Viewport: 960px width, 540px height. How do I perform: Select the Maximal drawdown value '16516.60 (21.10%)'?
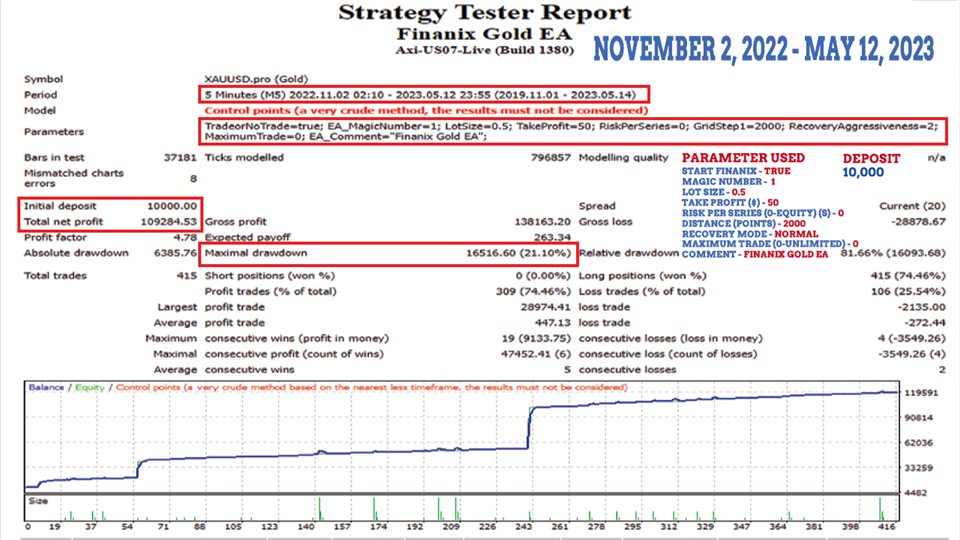coord(518,253)
